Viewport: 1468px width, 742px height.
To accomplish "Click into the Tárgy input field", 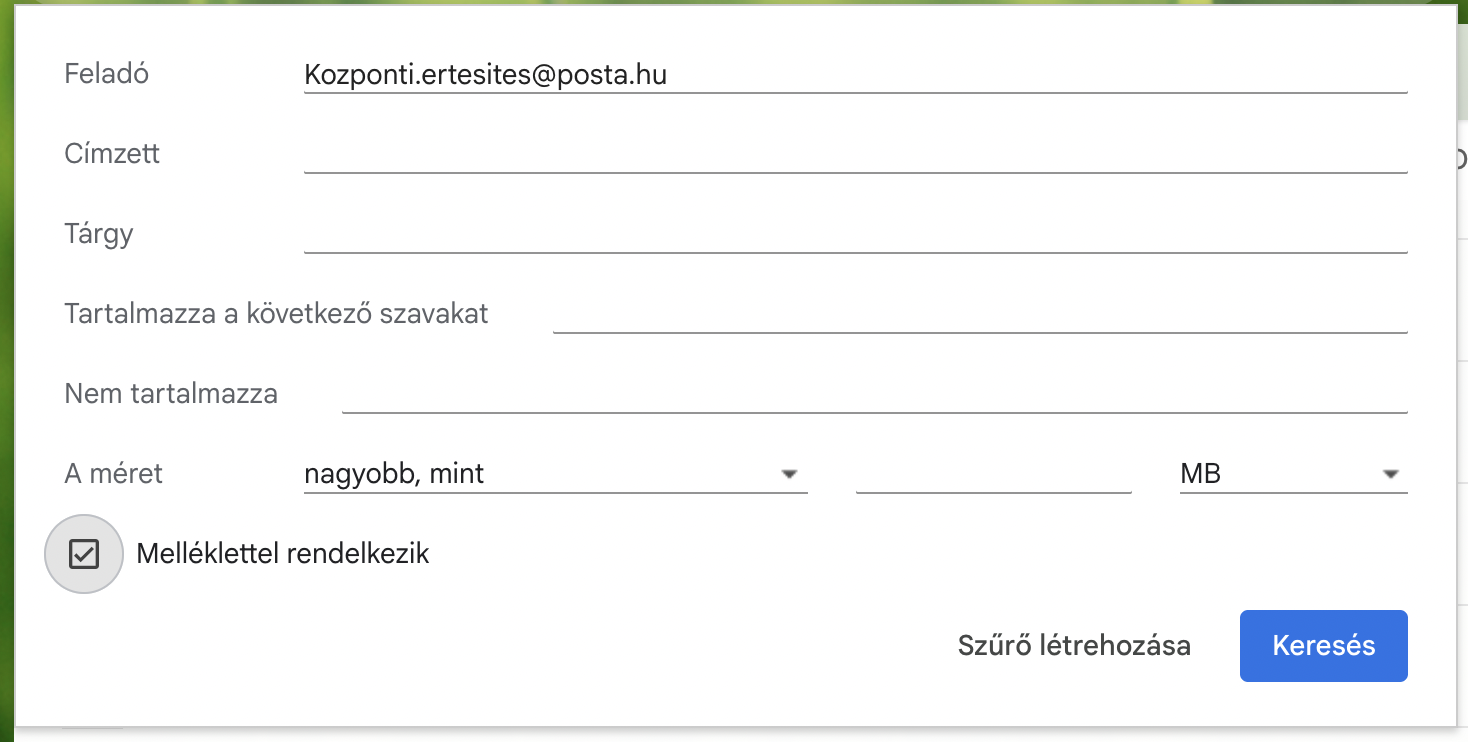I will pyautogui.click(x=855, y=235).
